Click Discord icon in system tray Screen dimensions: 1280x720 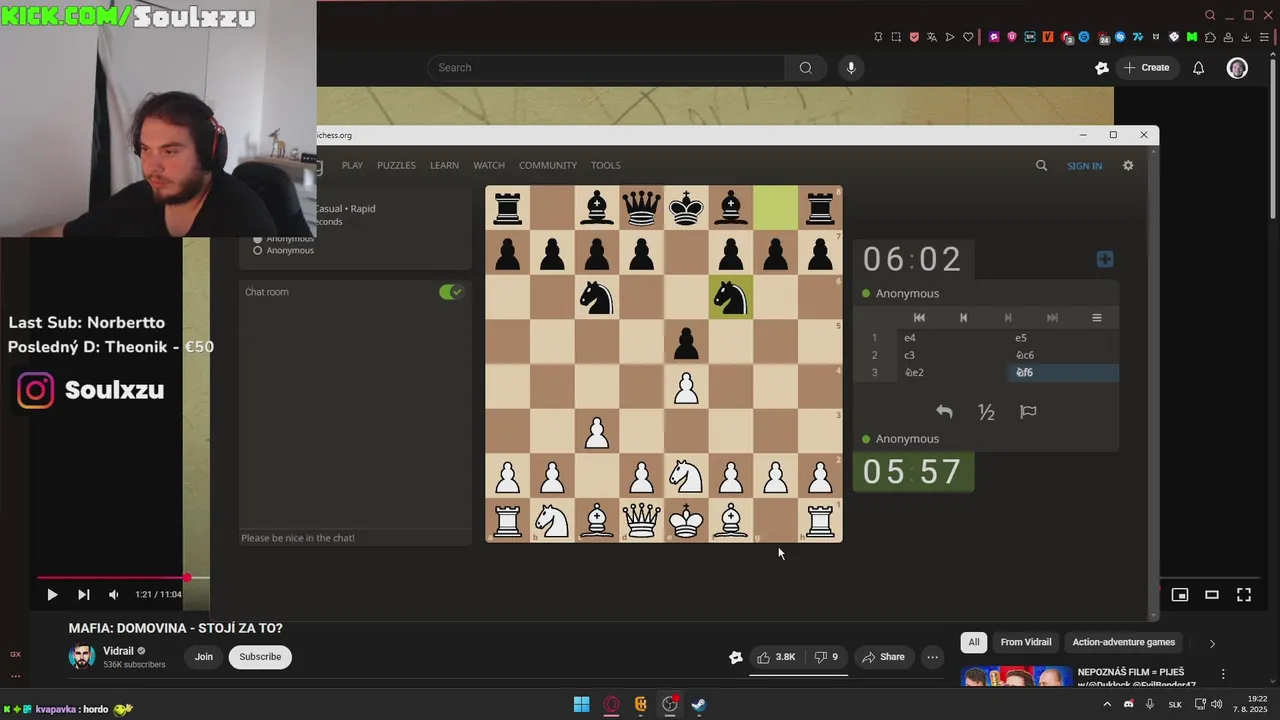point(1129,705)
